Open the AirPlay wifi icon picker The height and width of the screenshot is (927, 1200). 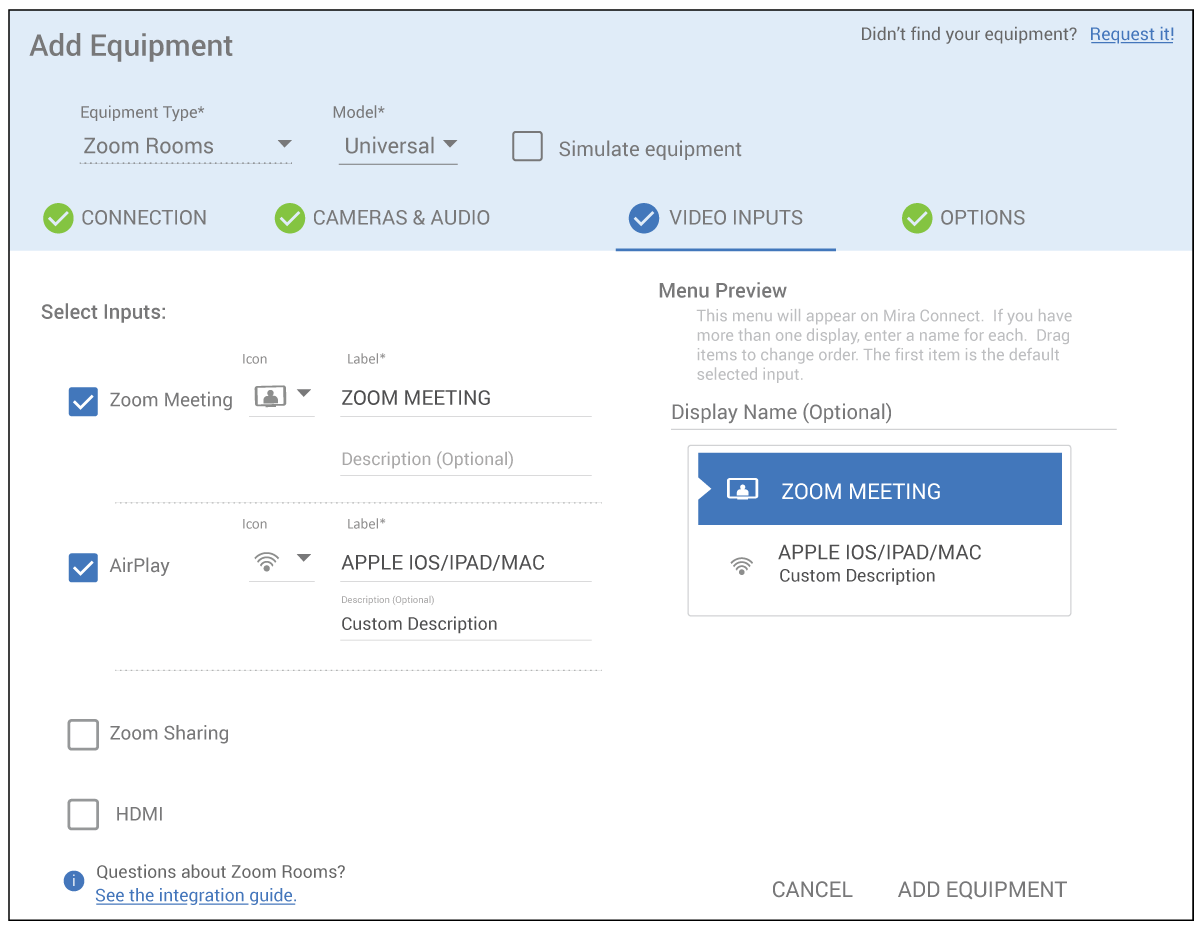tap(281, 561)
